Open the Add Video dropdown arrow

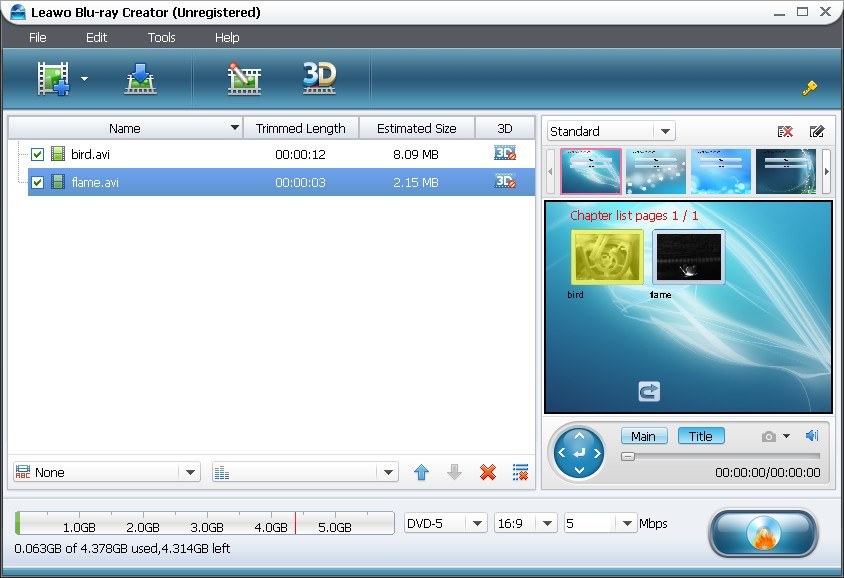click(x=85, y=79)
